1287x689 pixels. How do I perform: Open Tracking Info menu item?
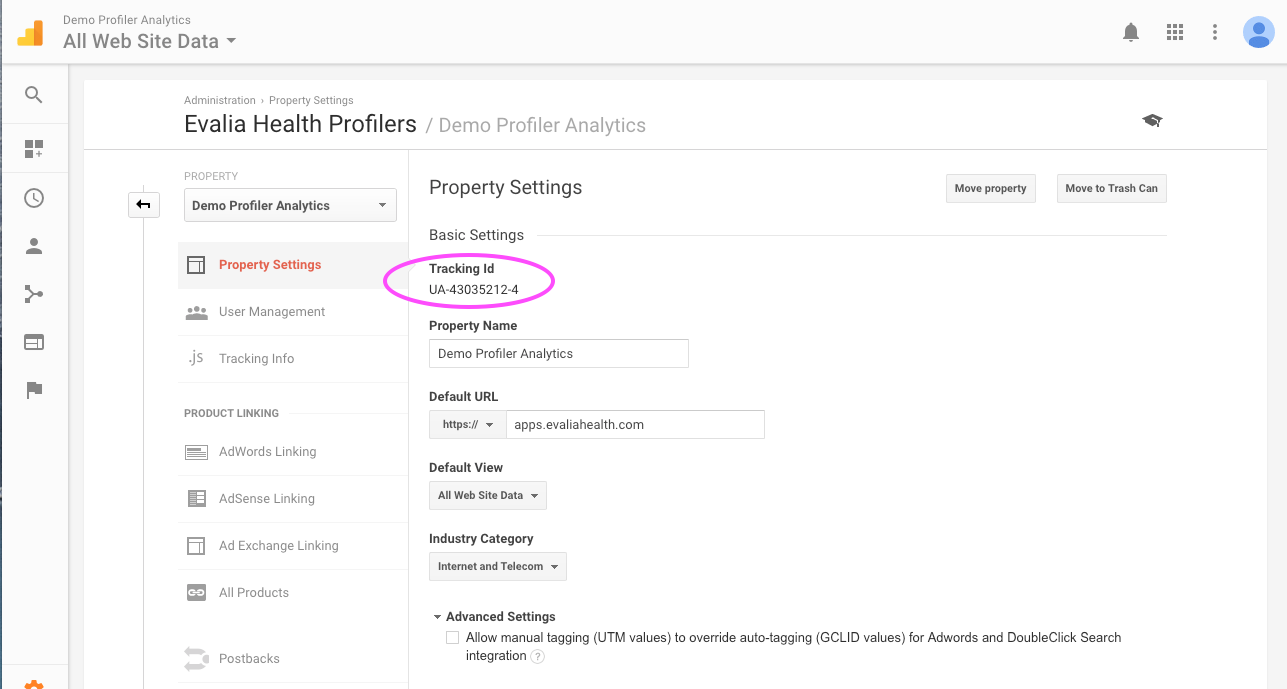coord(256,359)
